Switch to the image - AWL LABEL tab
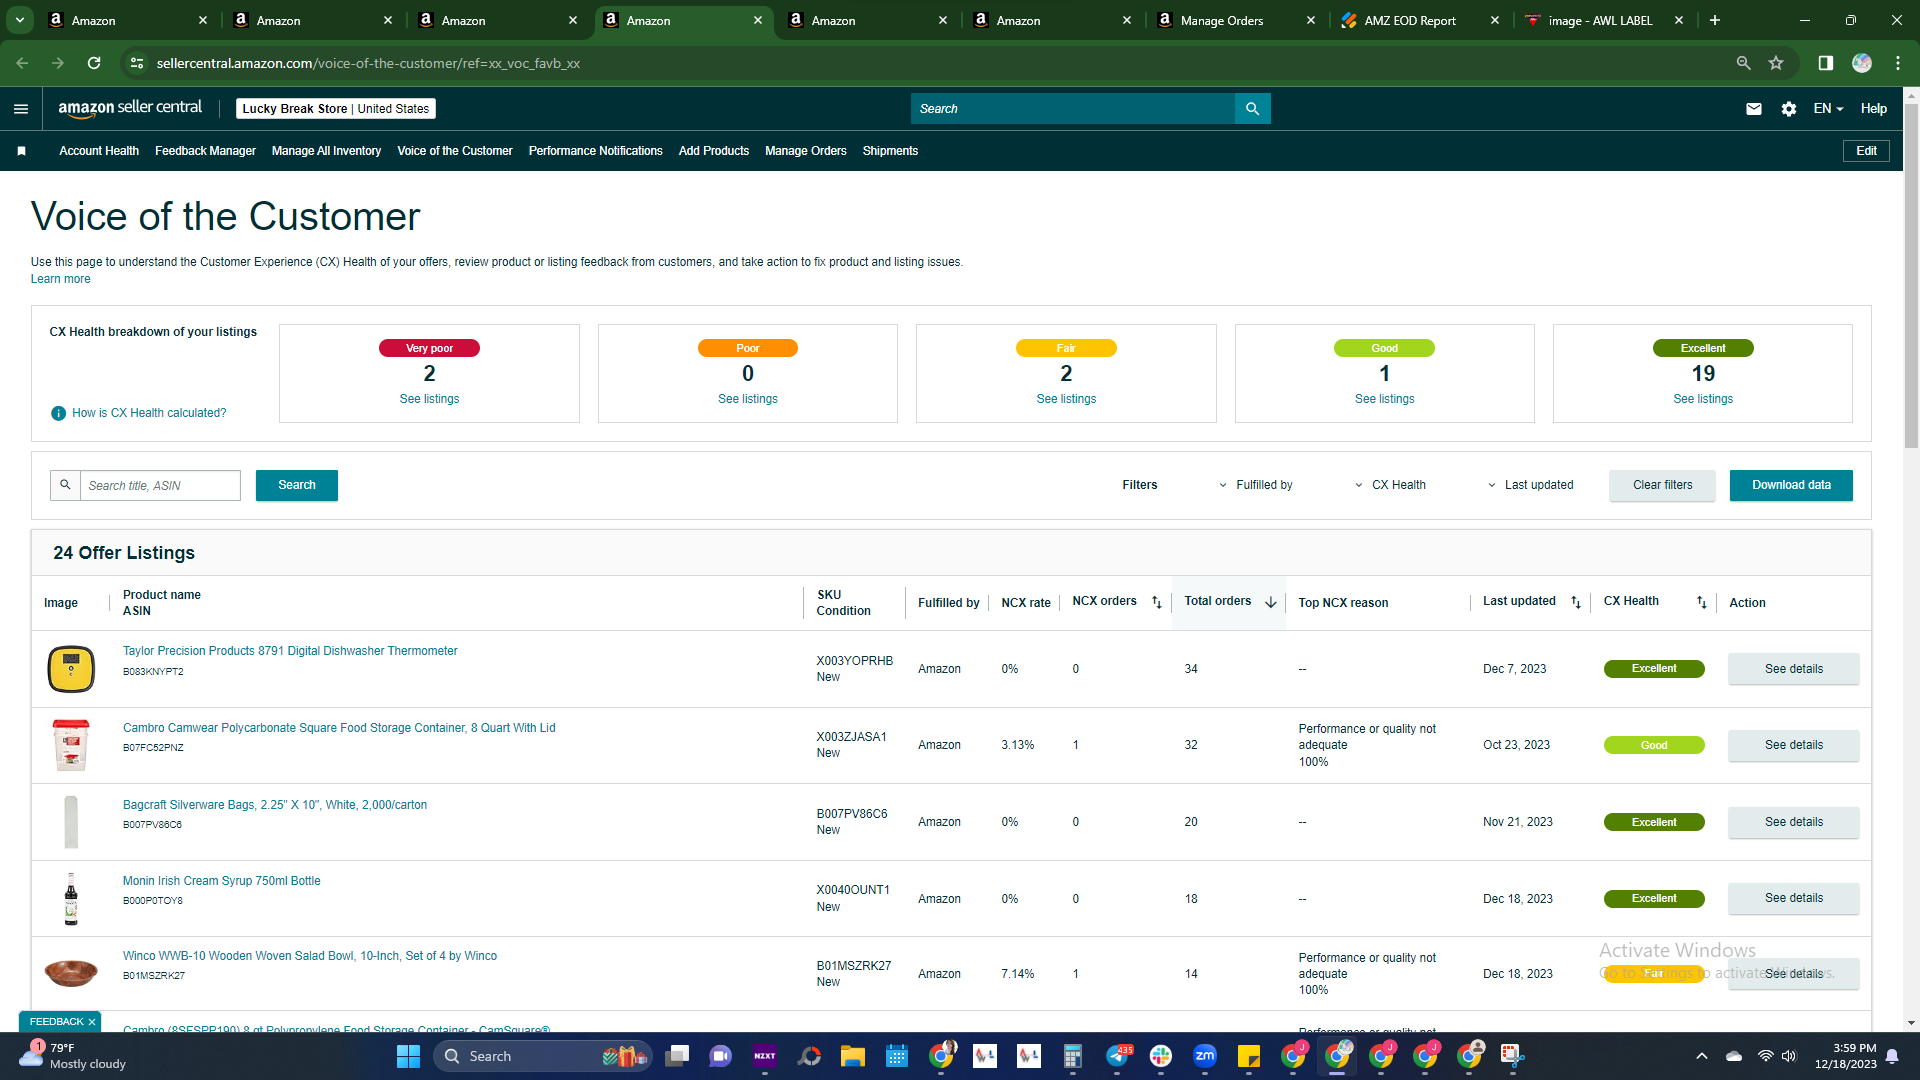Image resolution: width=1920 pixels, height=1080 pixels. click(1602, 20)
